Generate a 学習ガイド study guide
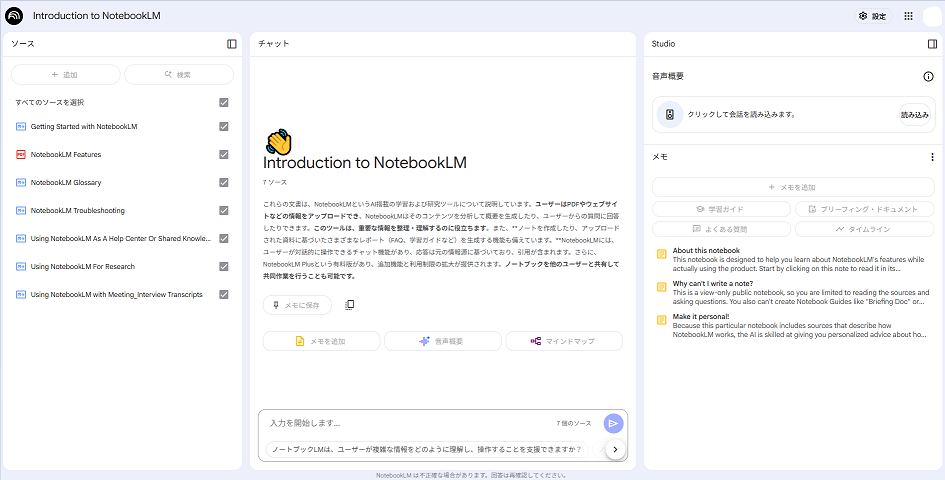Image resolution: width=945 pixels, height=480 pixels. tap(721, 209)
